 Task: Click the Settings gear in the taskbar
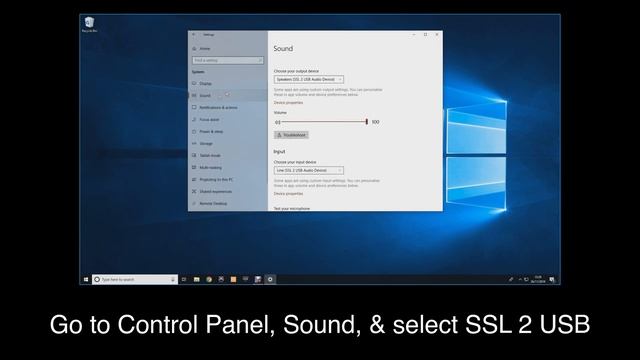coord(270,280)
